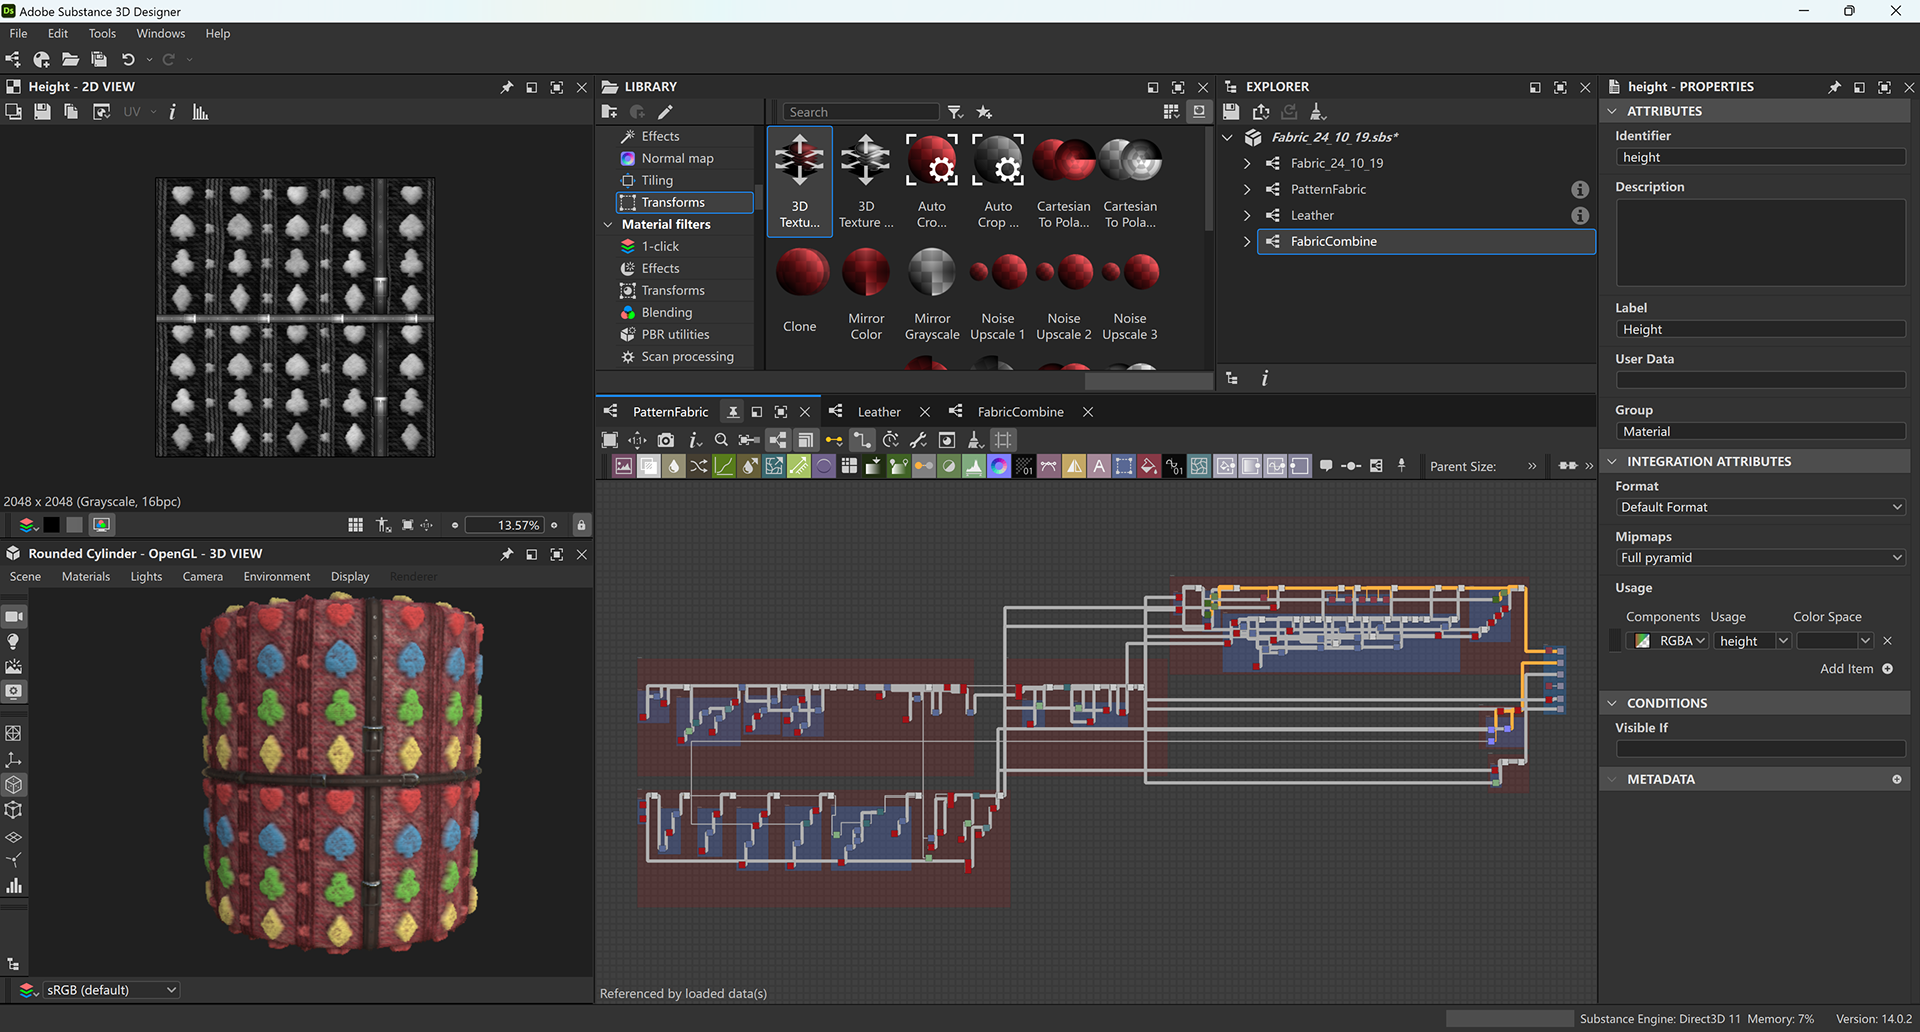Viewport: 1920px width, 1032px height.
Task: Click the info icon in 2D view toolbar
Action: click(172, 112)
